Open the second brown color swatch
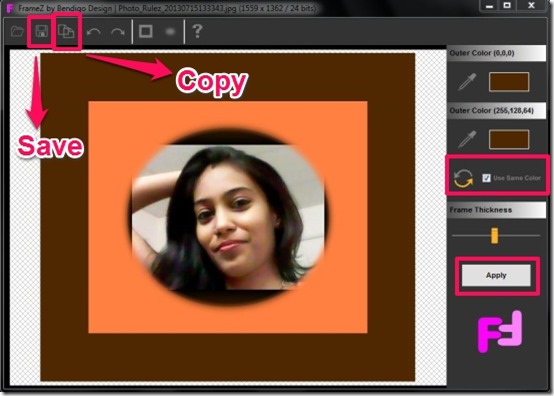The height and width of the screenshot is (396, 554). coord(509,139)
